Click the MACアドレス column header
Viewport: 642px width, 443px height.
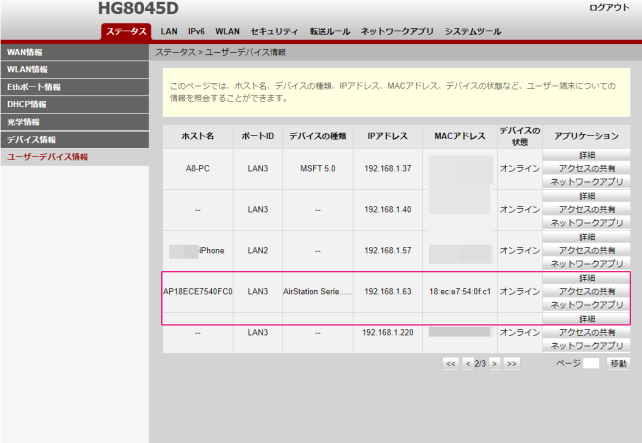(460, 136)
